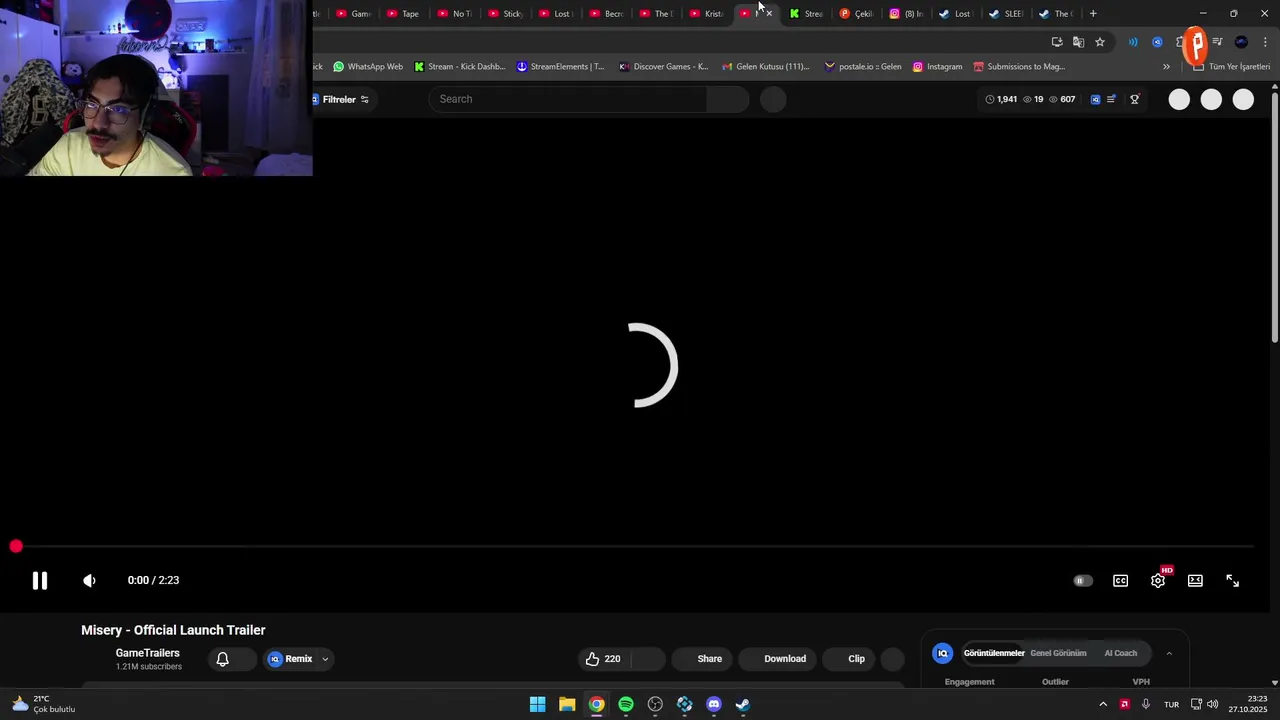Select the Görüntülenmeler tab in vidIQ panel
Viewport: 1280px width, 720px height.
click(993, 653)
